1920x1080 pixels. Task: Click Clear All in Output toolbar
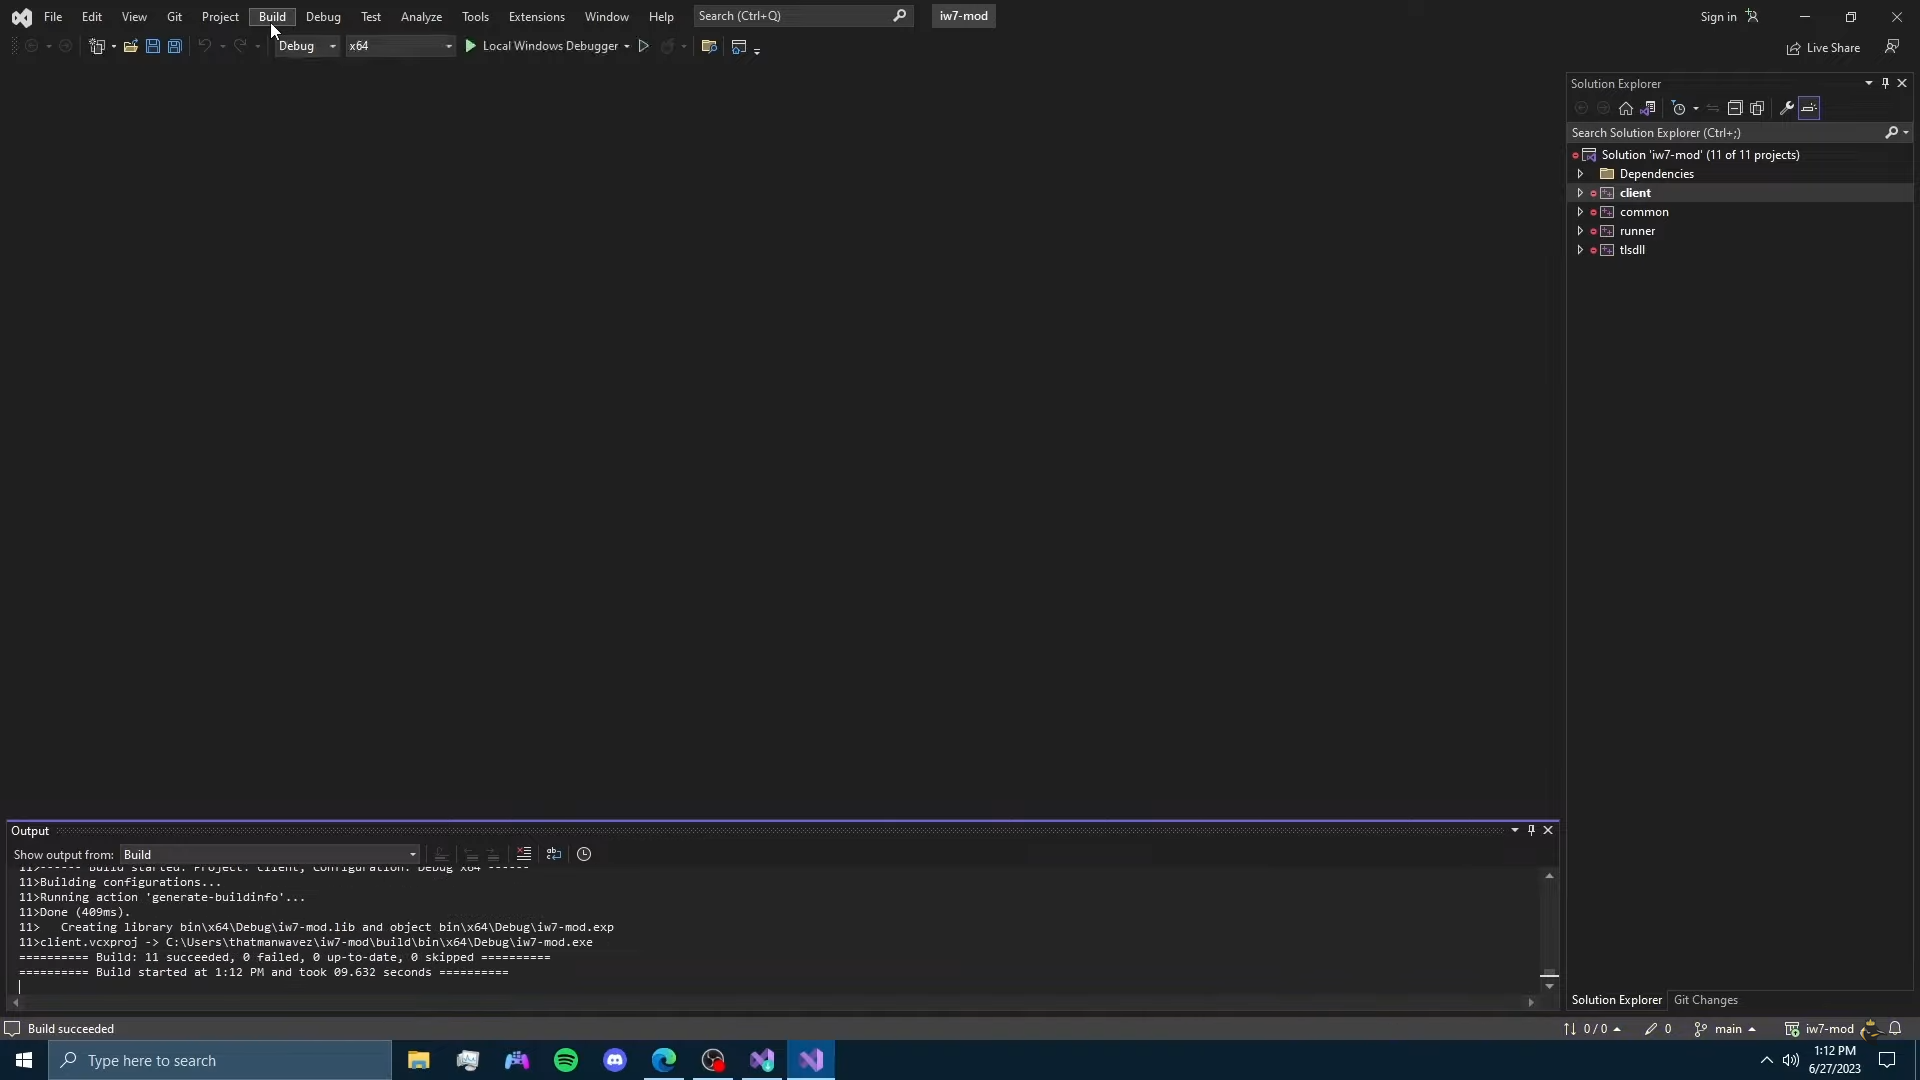(x=524, y=854)
